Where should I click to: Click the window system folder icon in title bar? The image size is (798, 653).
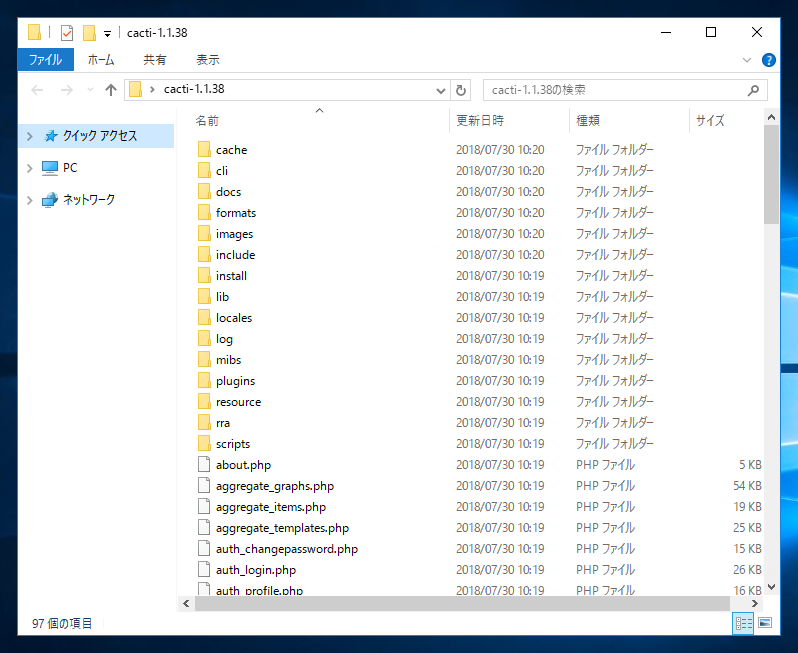pyautogui.click(x=34, y=33)
